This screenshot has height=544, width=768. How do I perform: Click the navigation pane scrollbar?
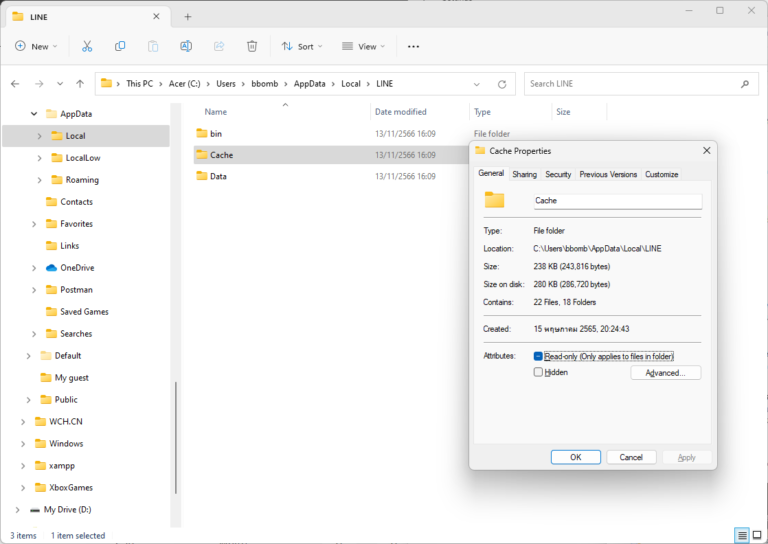[176, 437]
